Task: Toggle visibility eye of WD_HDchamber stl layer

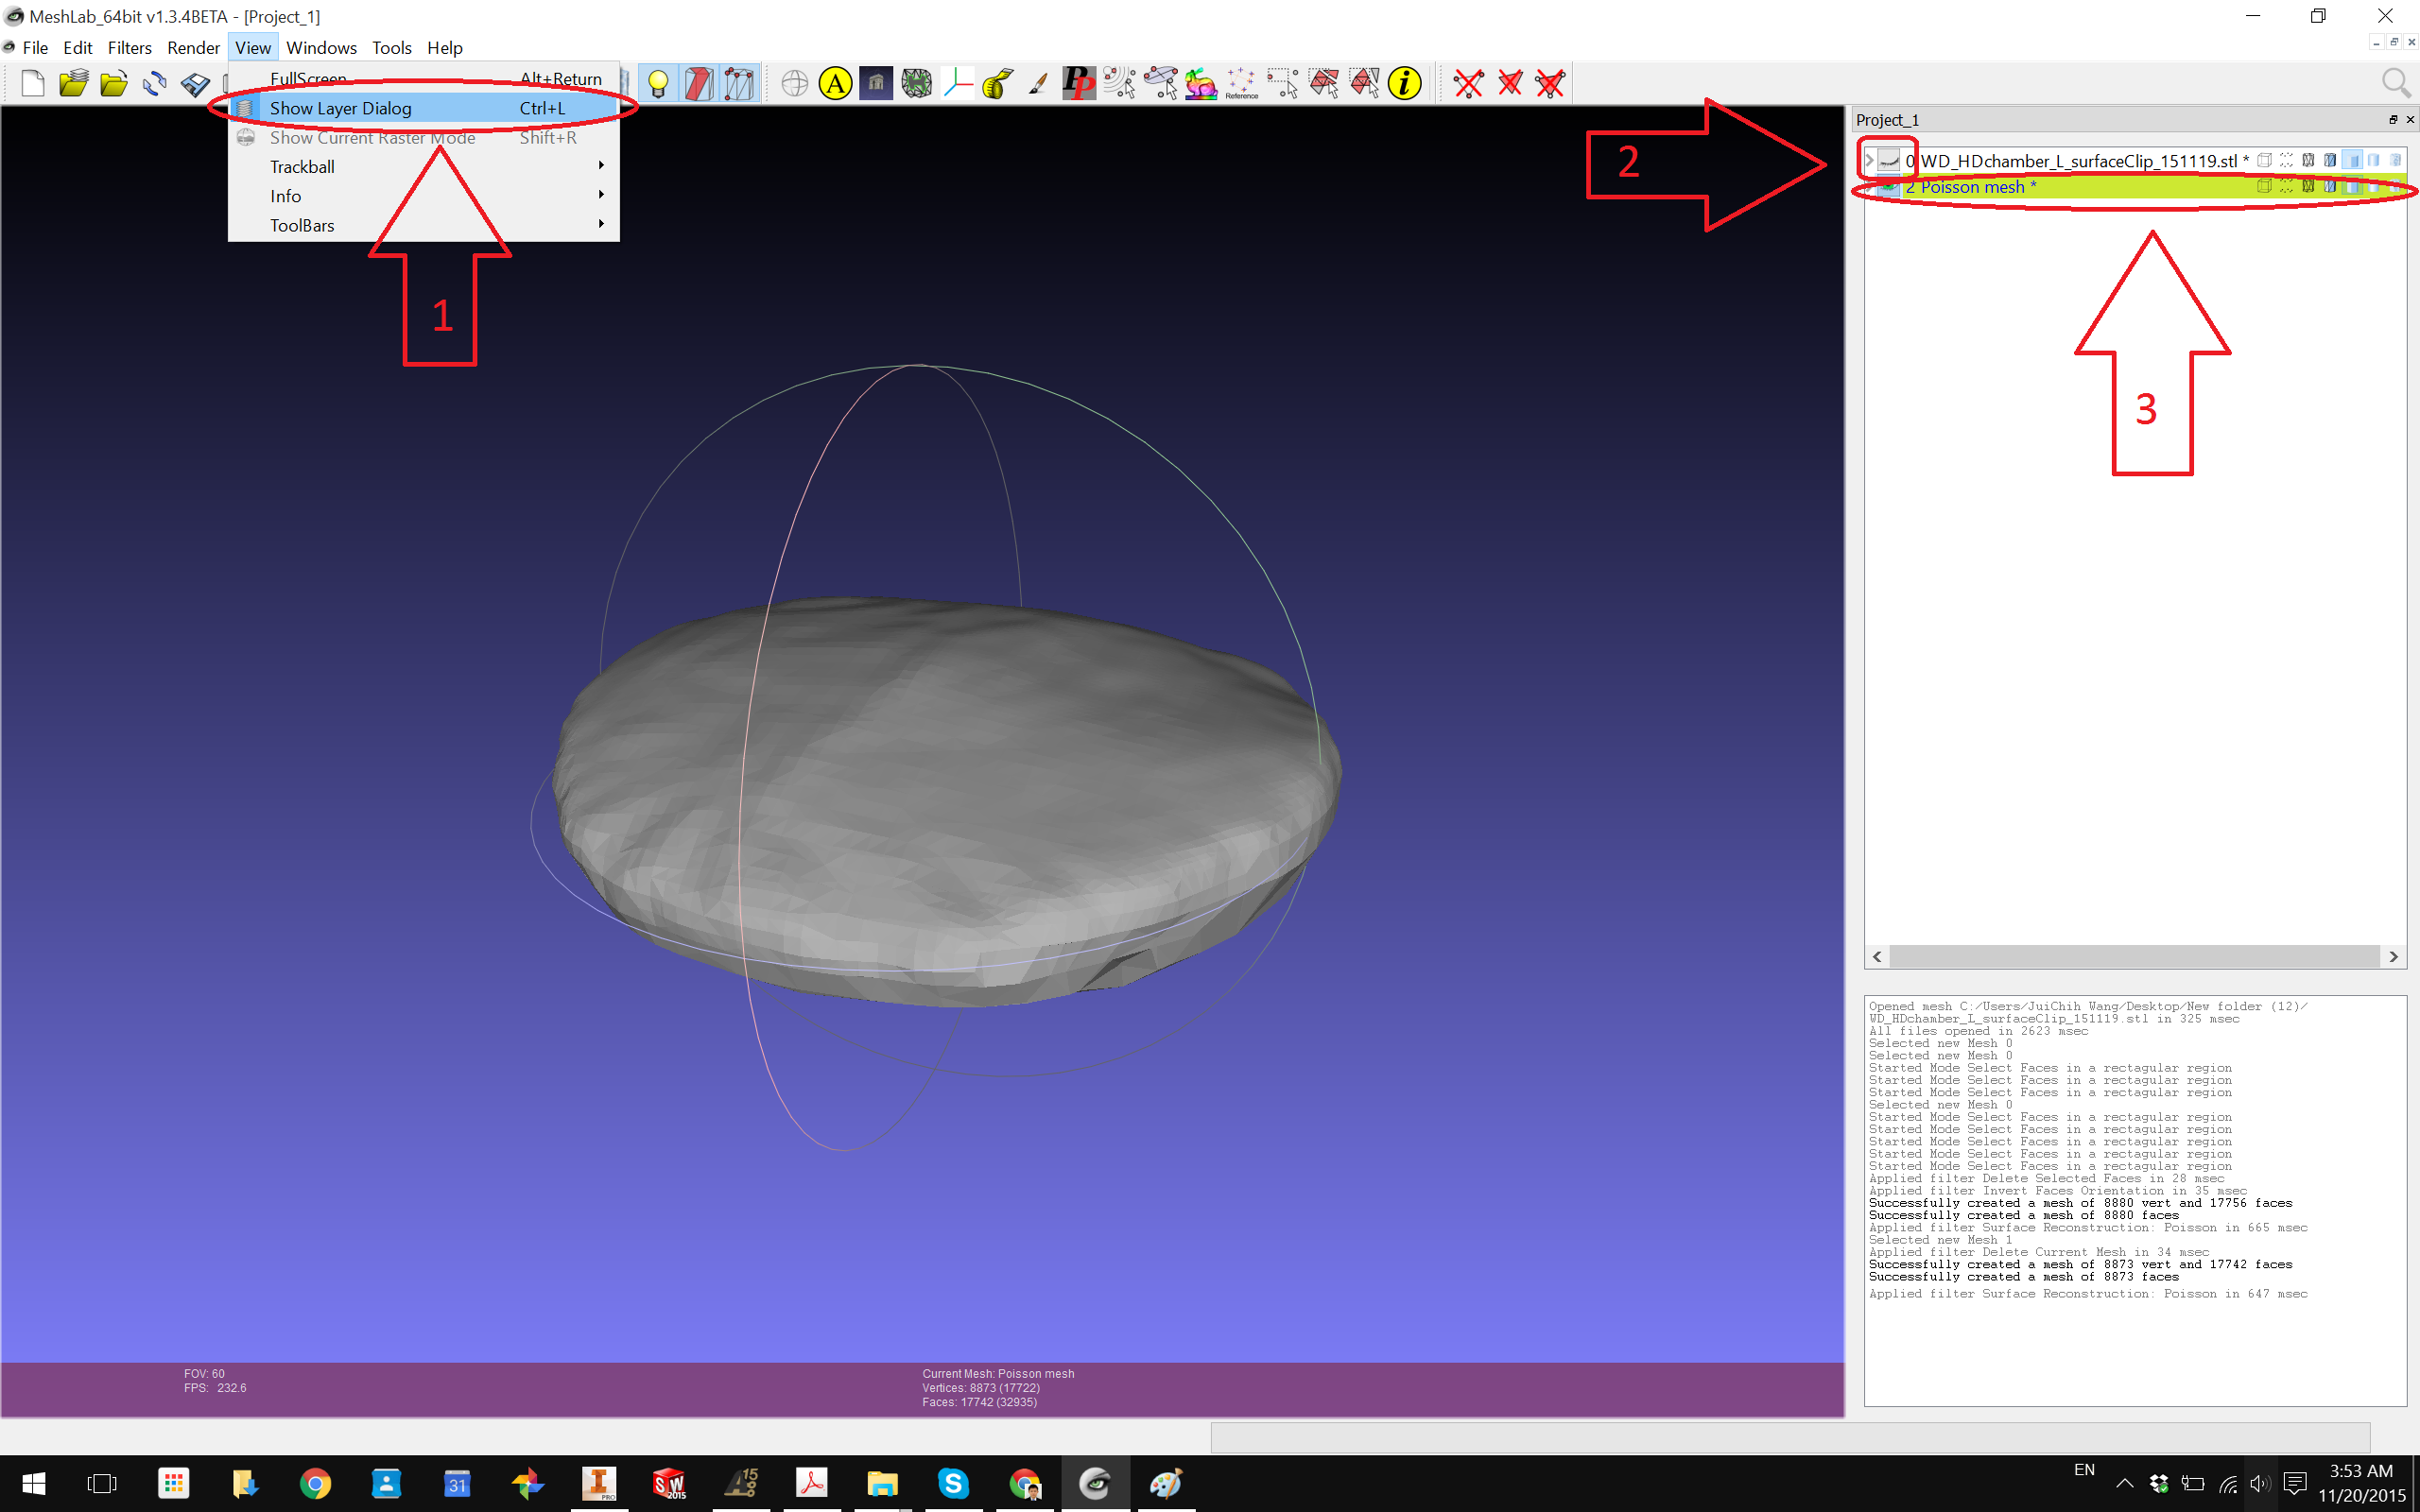Action: [x=1888, y=160]
